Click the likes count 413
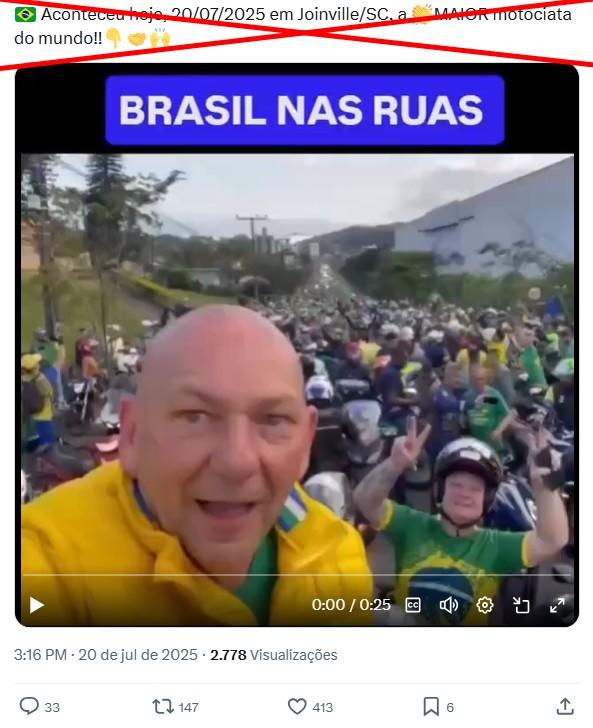The image size is (593, 728). click(323, 708)
